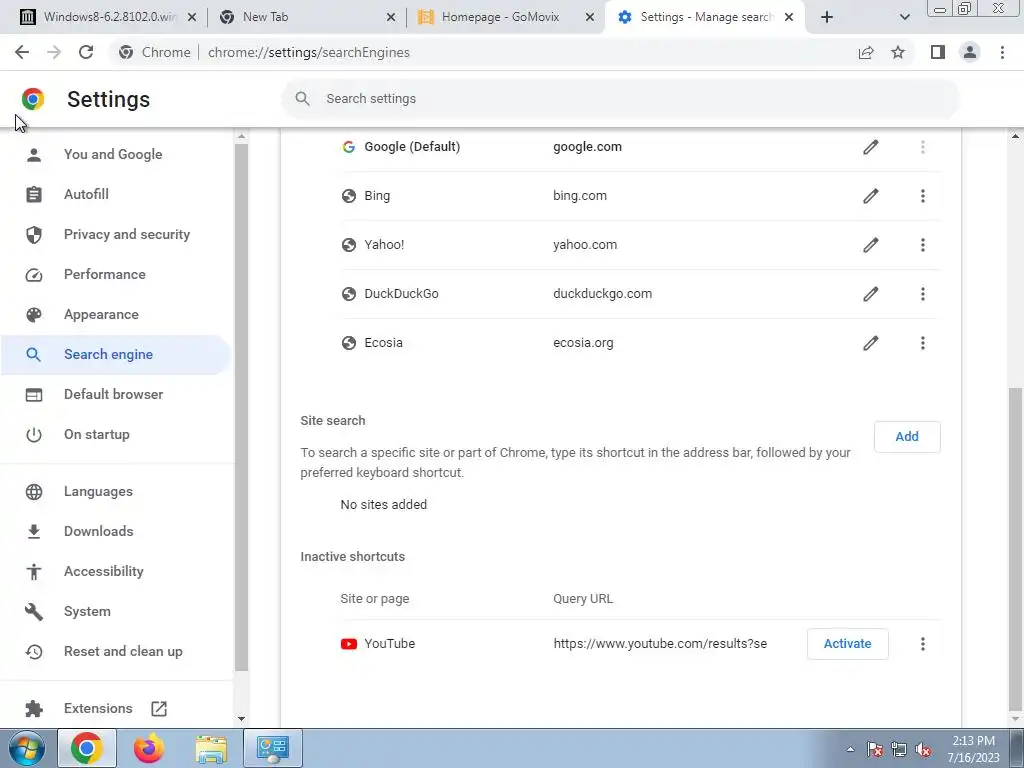Select the youtube.com query URL text
The image size is (1024, 768).
660,644
